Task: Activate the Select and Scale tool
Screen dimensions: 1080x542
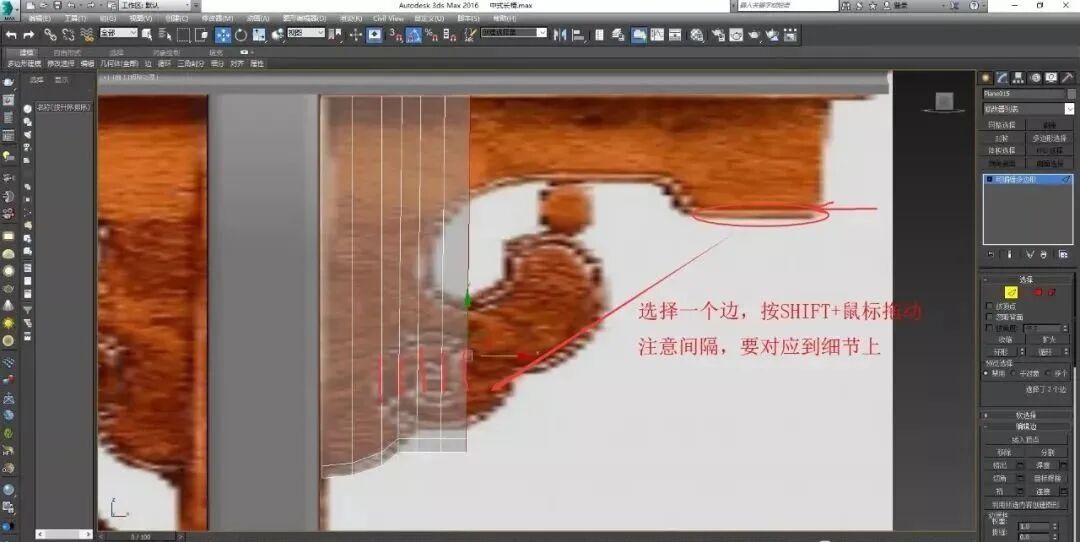Action: tap(259, 34)
